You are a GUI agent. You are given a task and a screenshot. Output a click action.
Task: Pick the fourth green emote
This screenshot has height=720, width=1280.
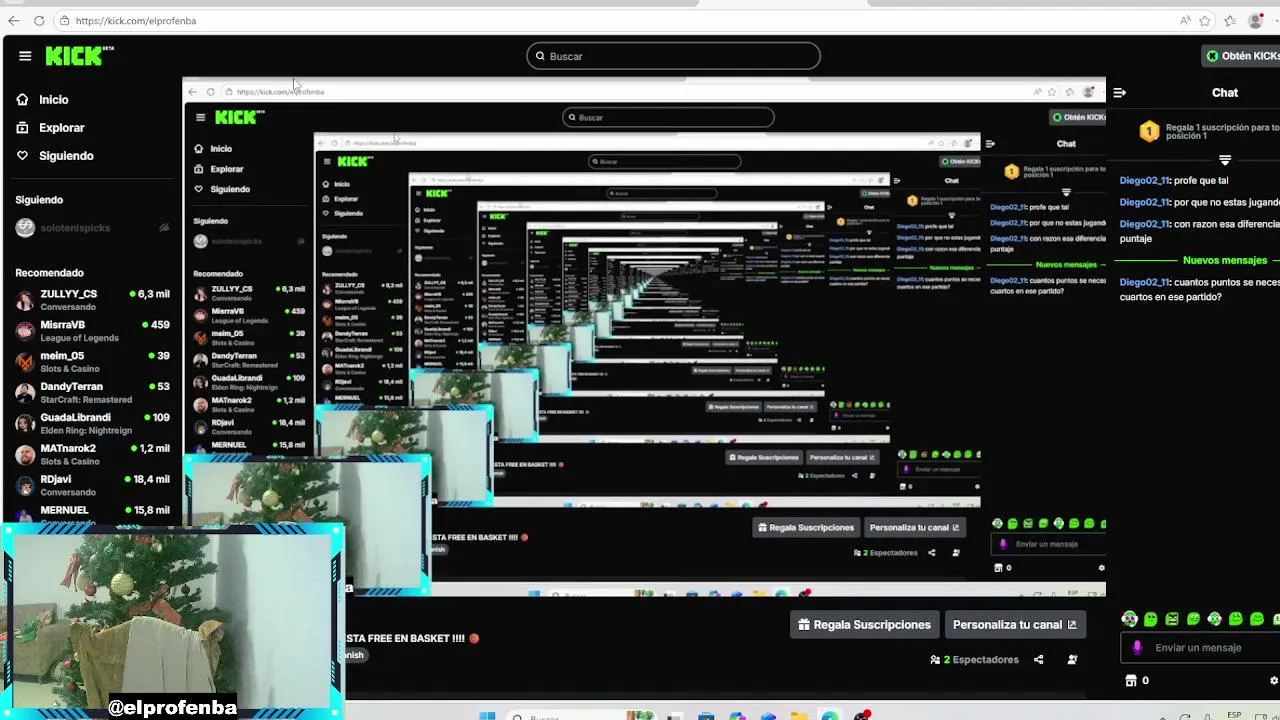[x=1193, y=619]
